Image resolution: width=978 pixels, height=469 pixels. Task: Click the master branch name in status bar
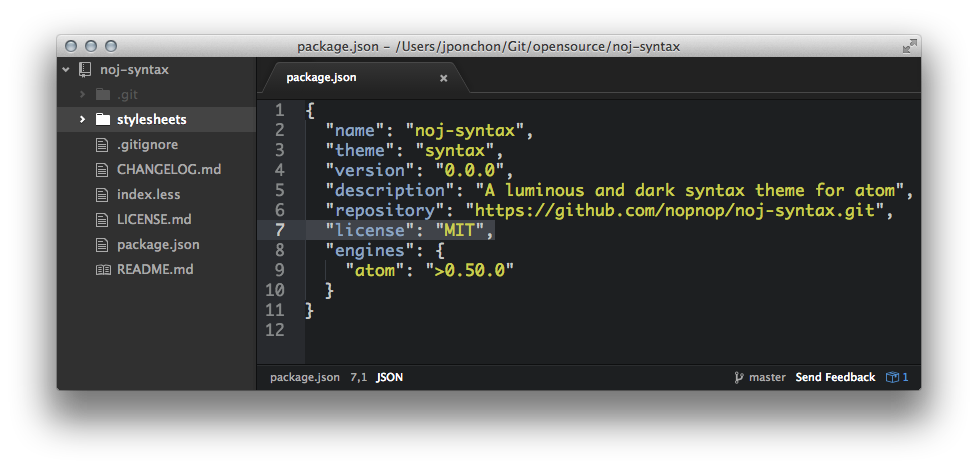click(767, 377)
